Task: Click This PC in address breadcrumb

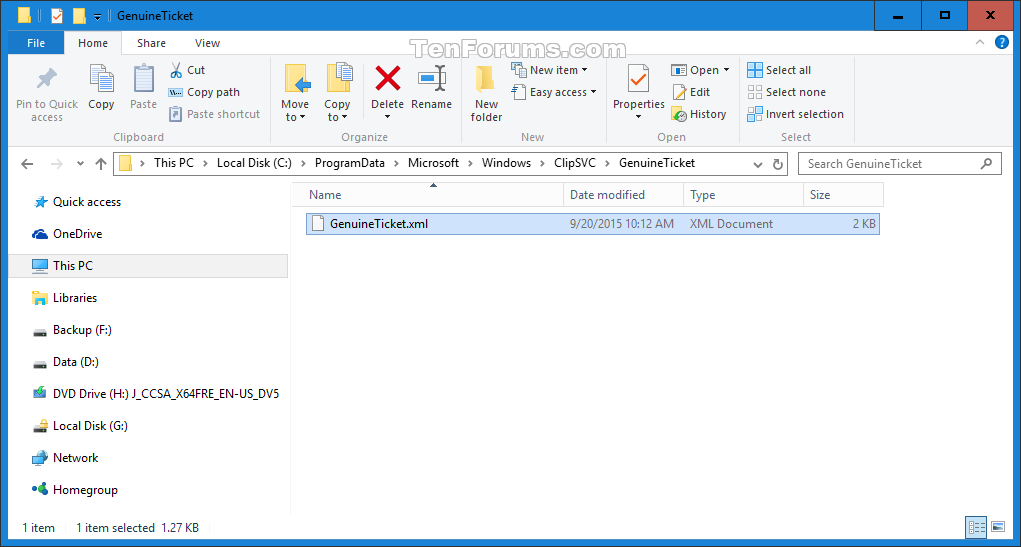Action: click(174, 163)
